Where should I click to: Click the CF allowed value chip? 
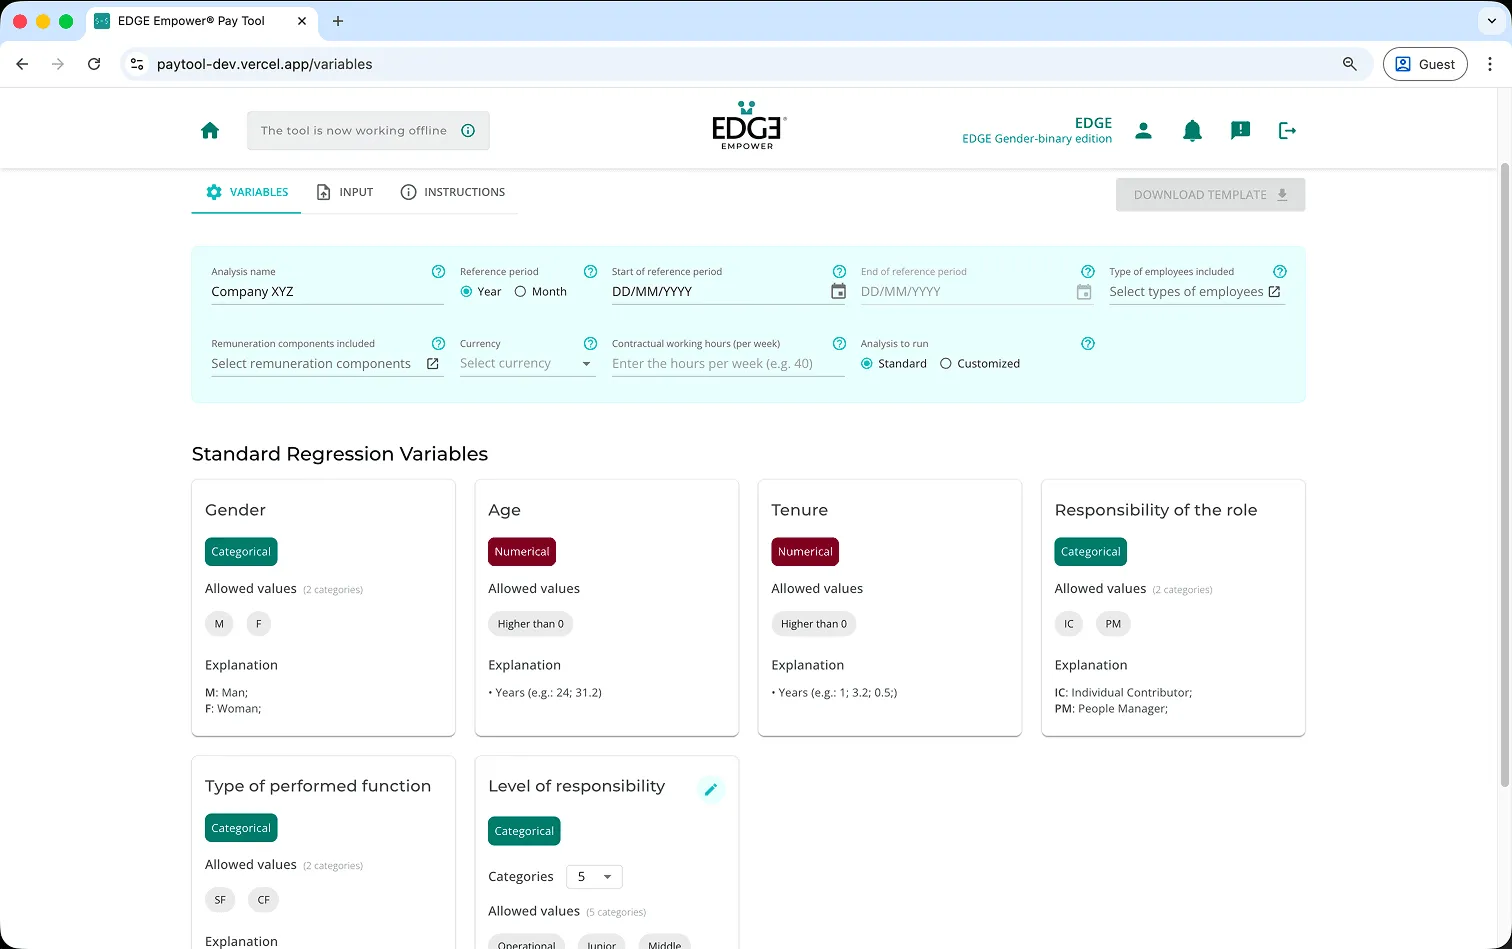pyautogui.click(x=264, y=900)
